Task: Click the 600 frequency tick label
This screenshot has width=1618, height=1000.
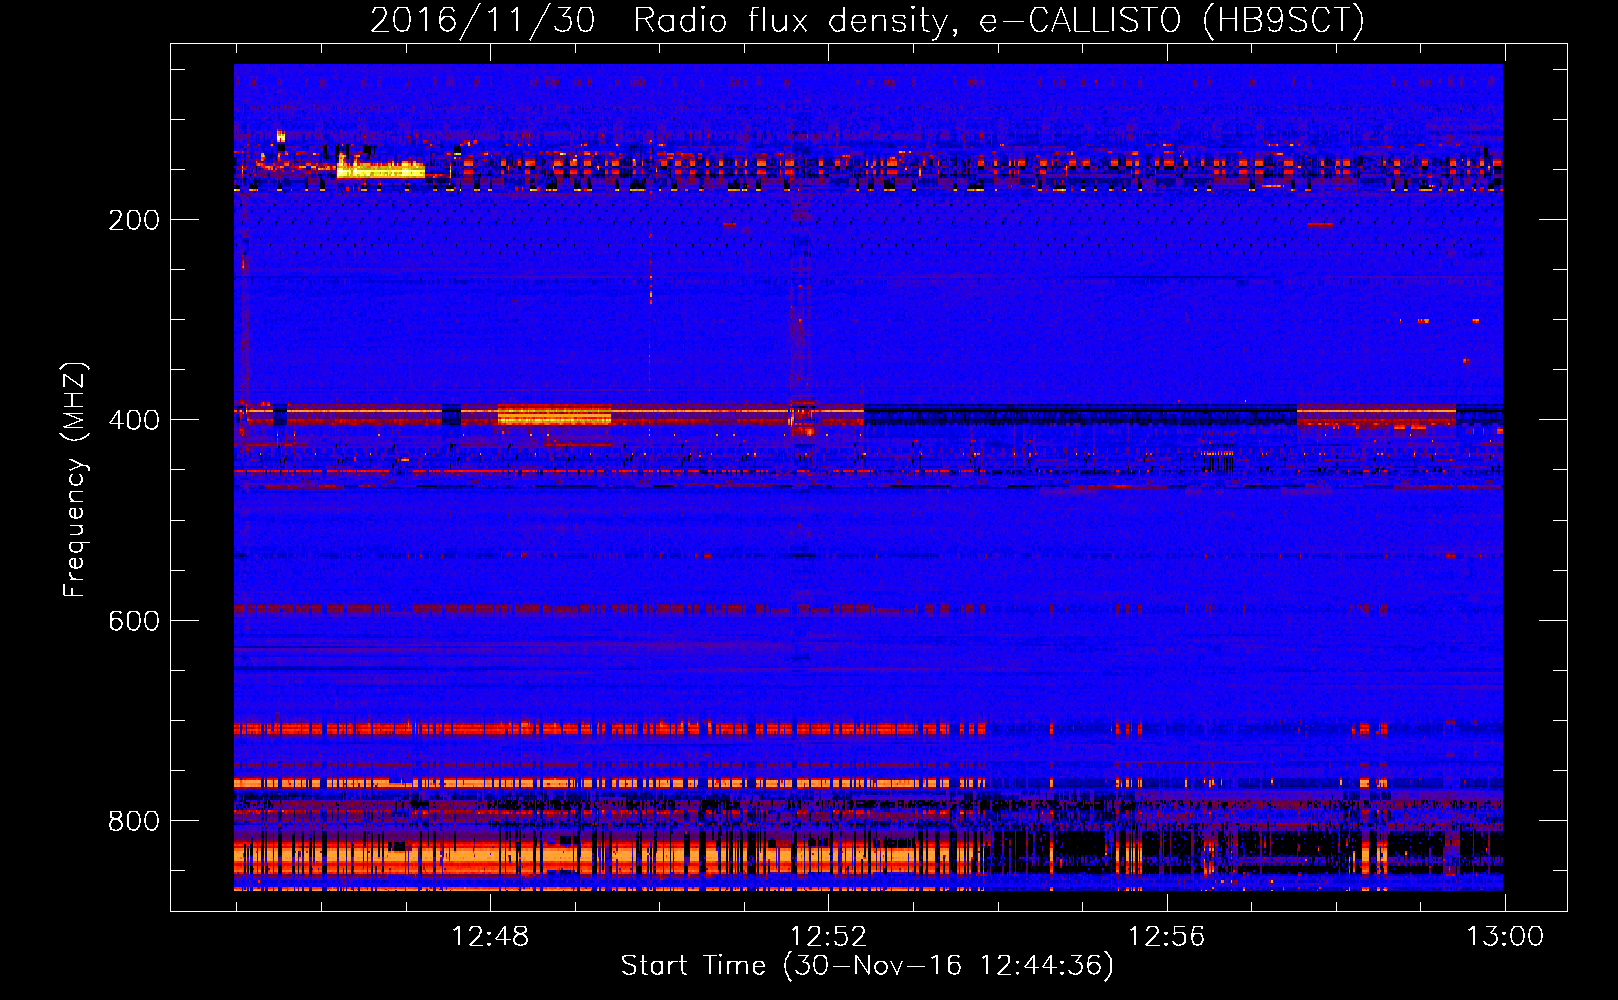Action: [134, 621]
